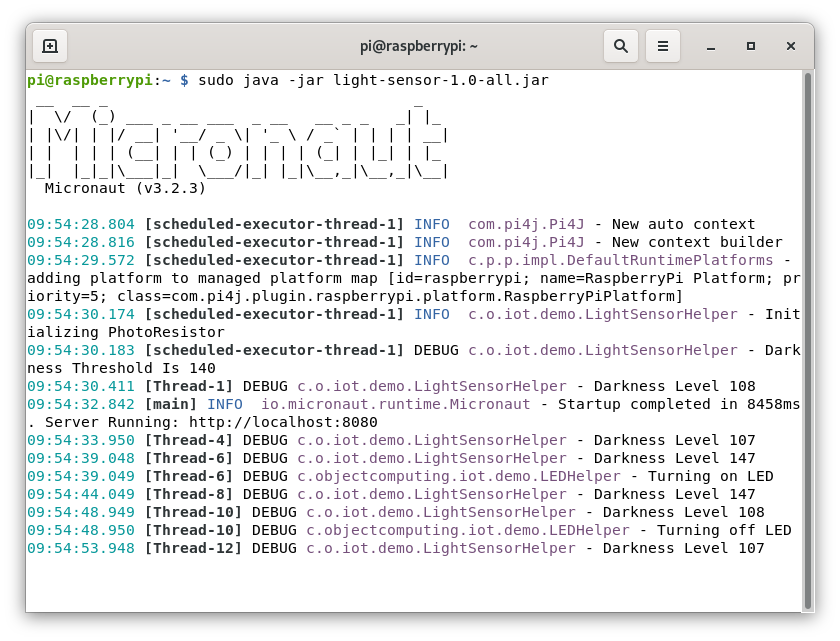Screen dimensions: 840x641
Task: Maximize the terminal window
Action: (751, 47)
